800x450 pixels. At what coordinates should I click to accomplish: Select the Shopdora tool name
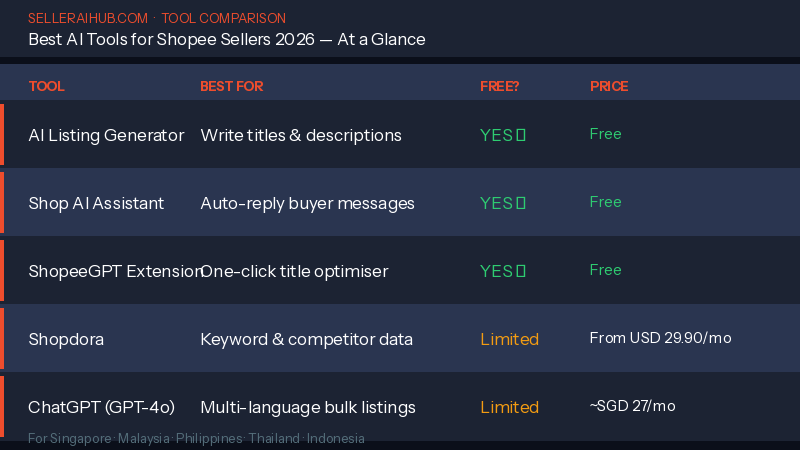click(x=66, y=339)
